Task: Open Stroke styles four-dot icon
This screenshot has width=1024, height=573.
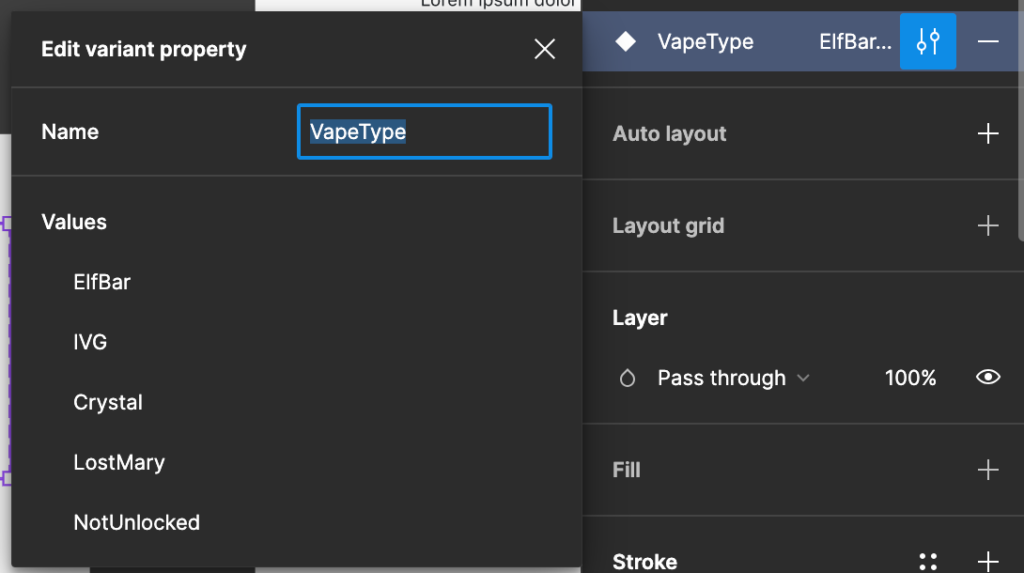Action: (928, 561)
